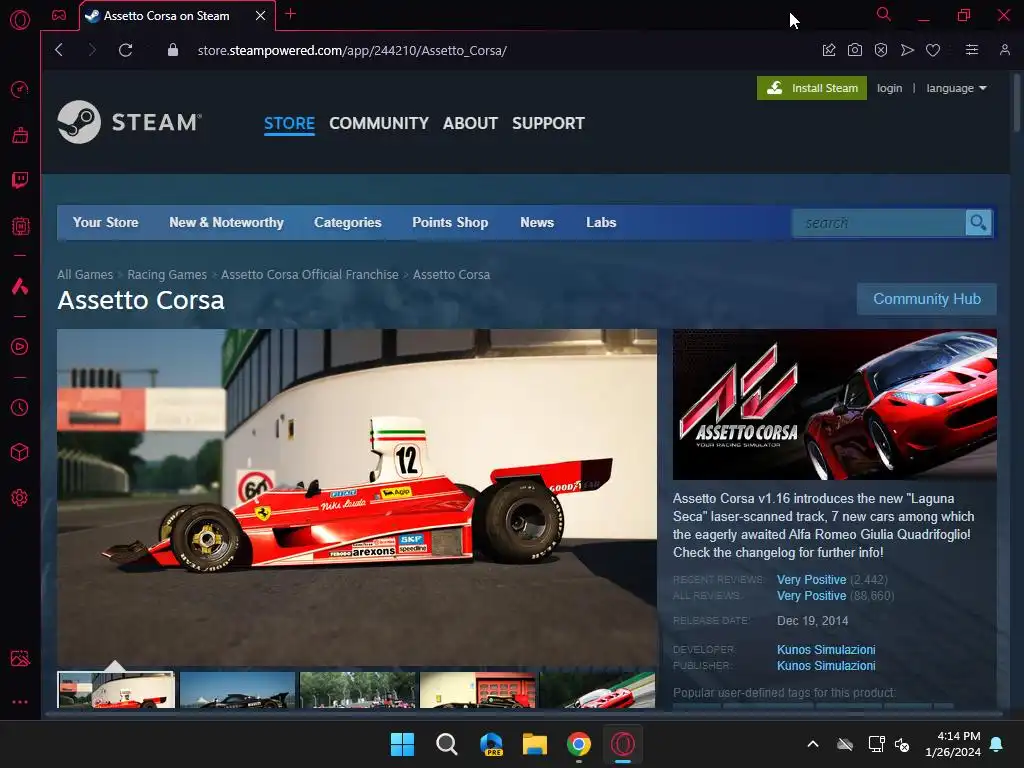This screenshot has width=1024, height=768.
Task: Open Windows Start menu
Action: point(402,744)
